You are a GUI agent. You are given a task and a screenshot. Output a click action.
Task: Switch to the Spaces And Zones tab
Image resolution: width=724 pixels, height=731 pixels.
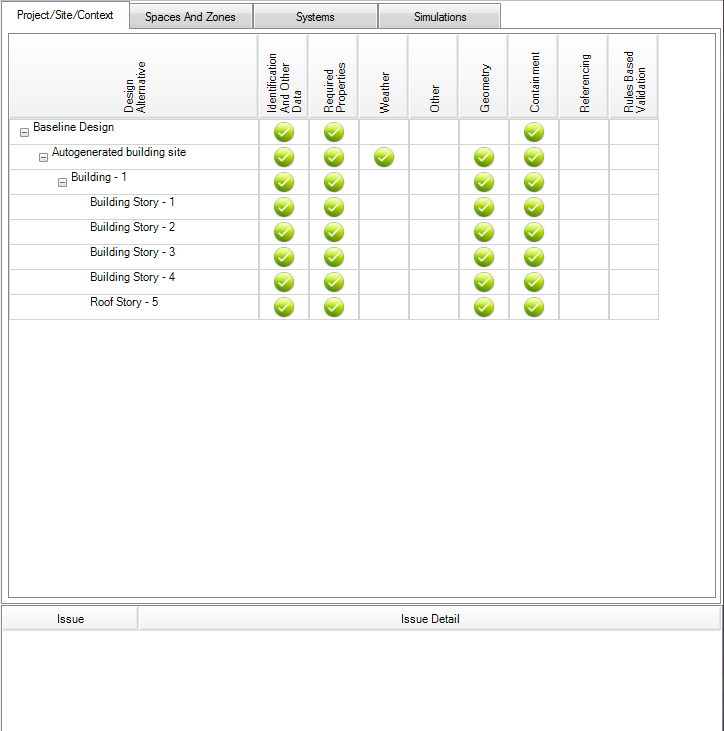click(190, 17)
